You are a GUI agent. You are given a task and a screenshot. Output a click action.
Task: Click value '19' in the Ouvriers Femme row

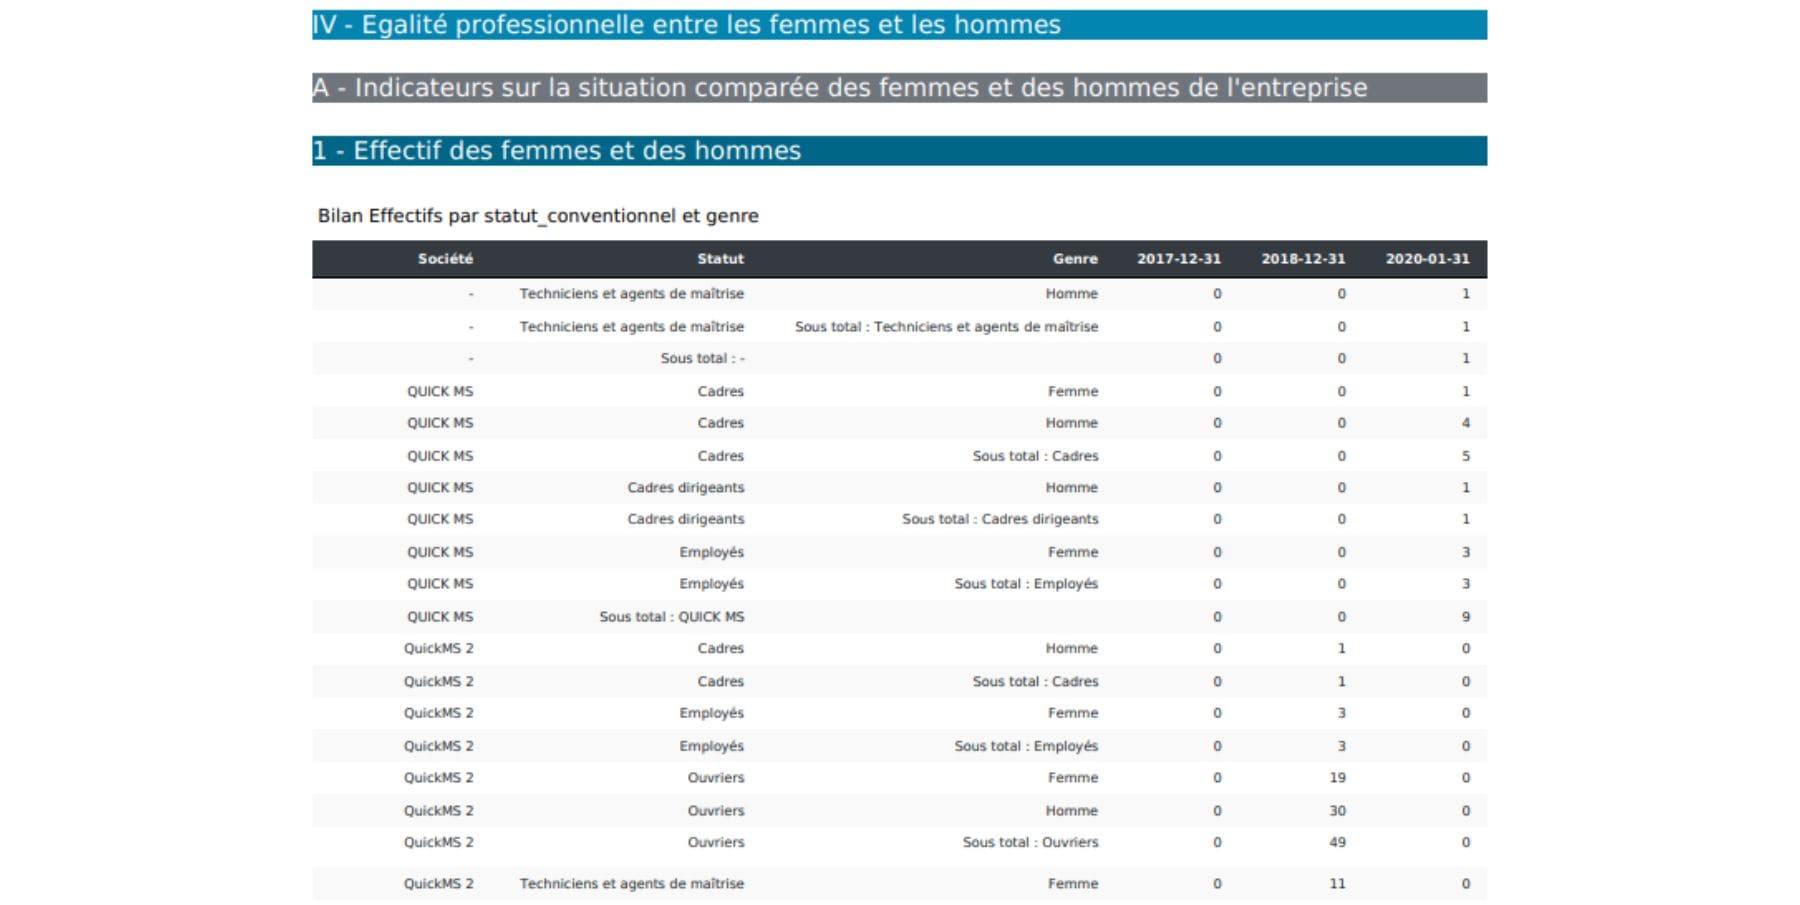coord(1337,778)
